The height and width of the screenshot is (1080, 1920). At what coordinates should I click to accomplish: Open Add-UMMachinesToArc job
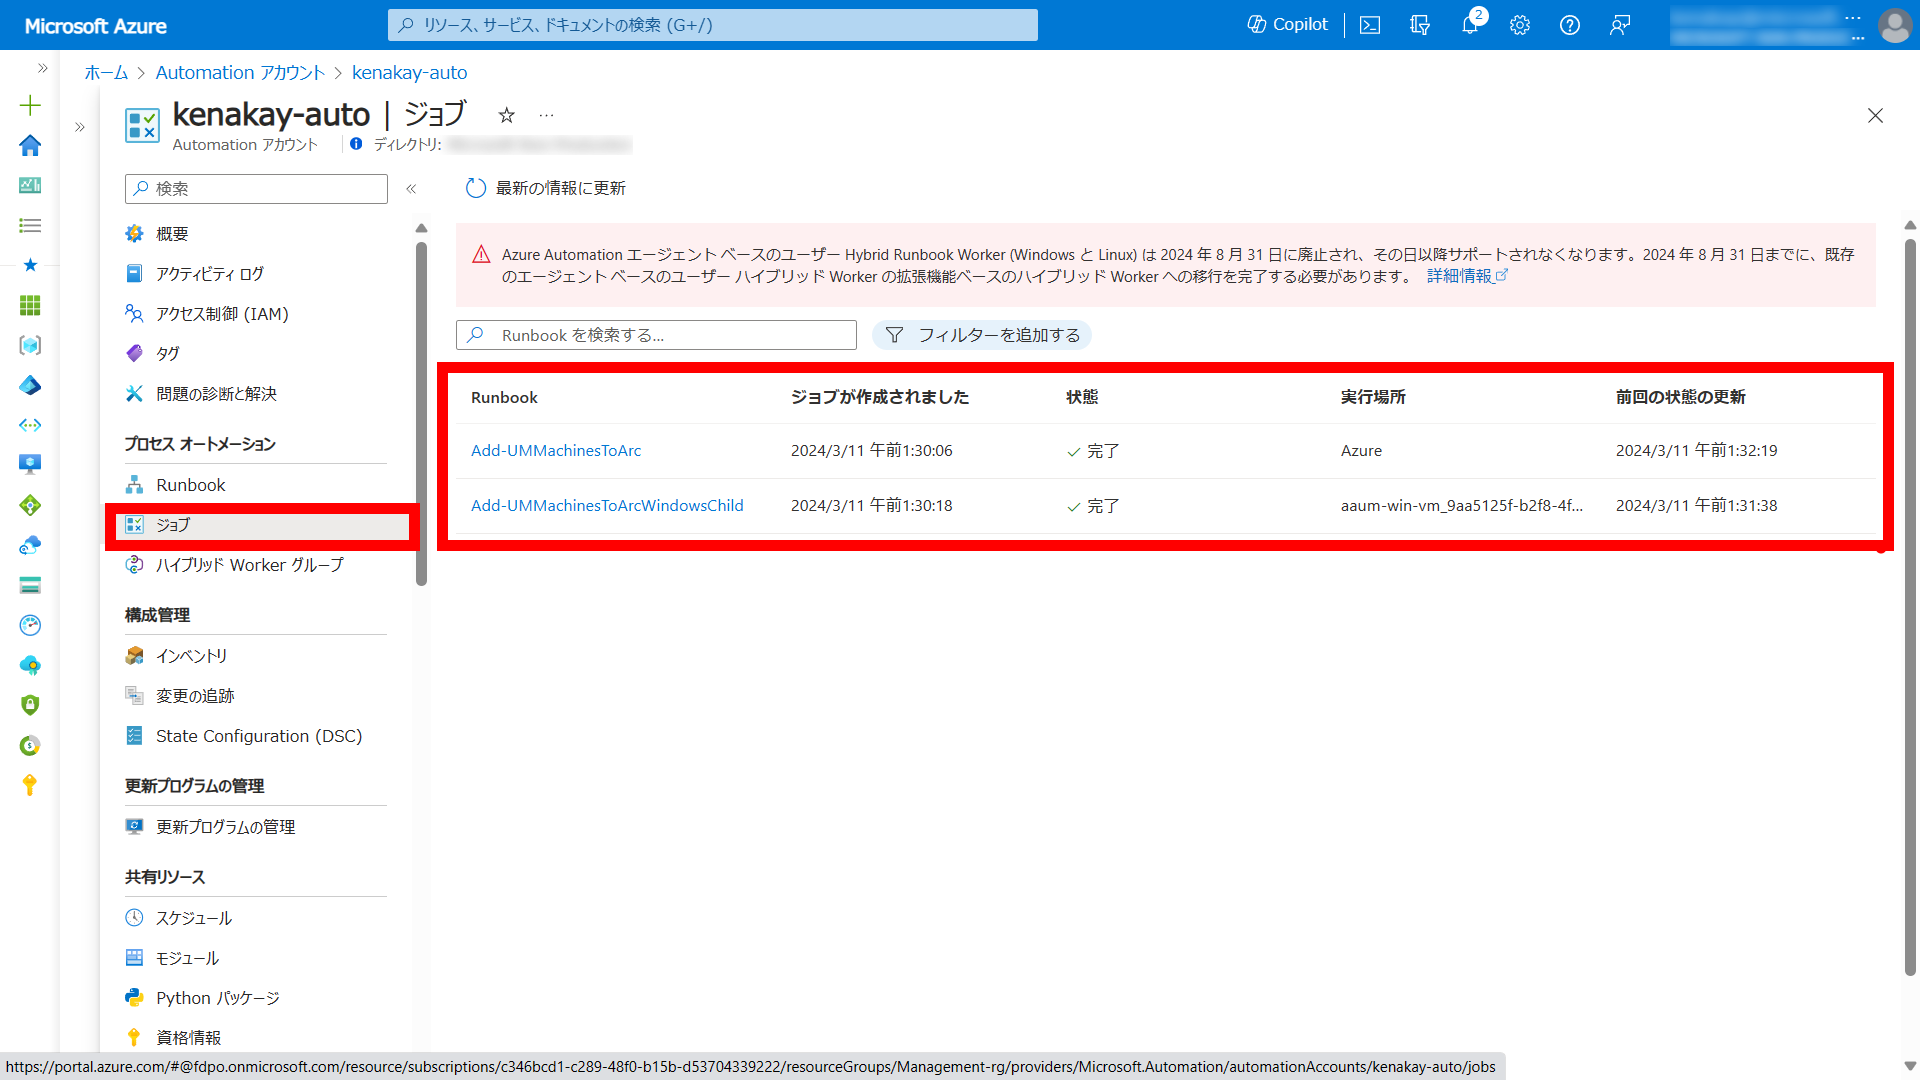[x=556, y=451]
